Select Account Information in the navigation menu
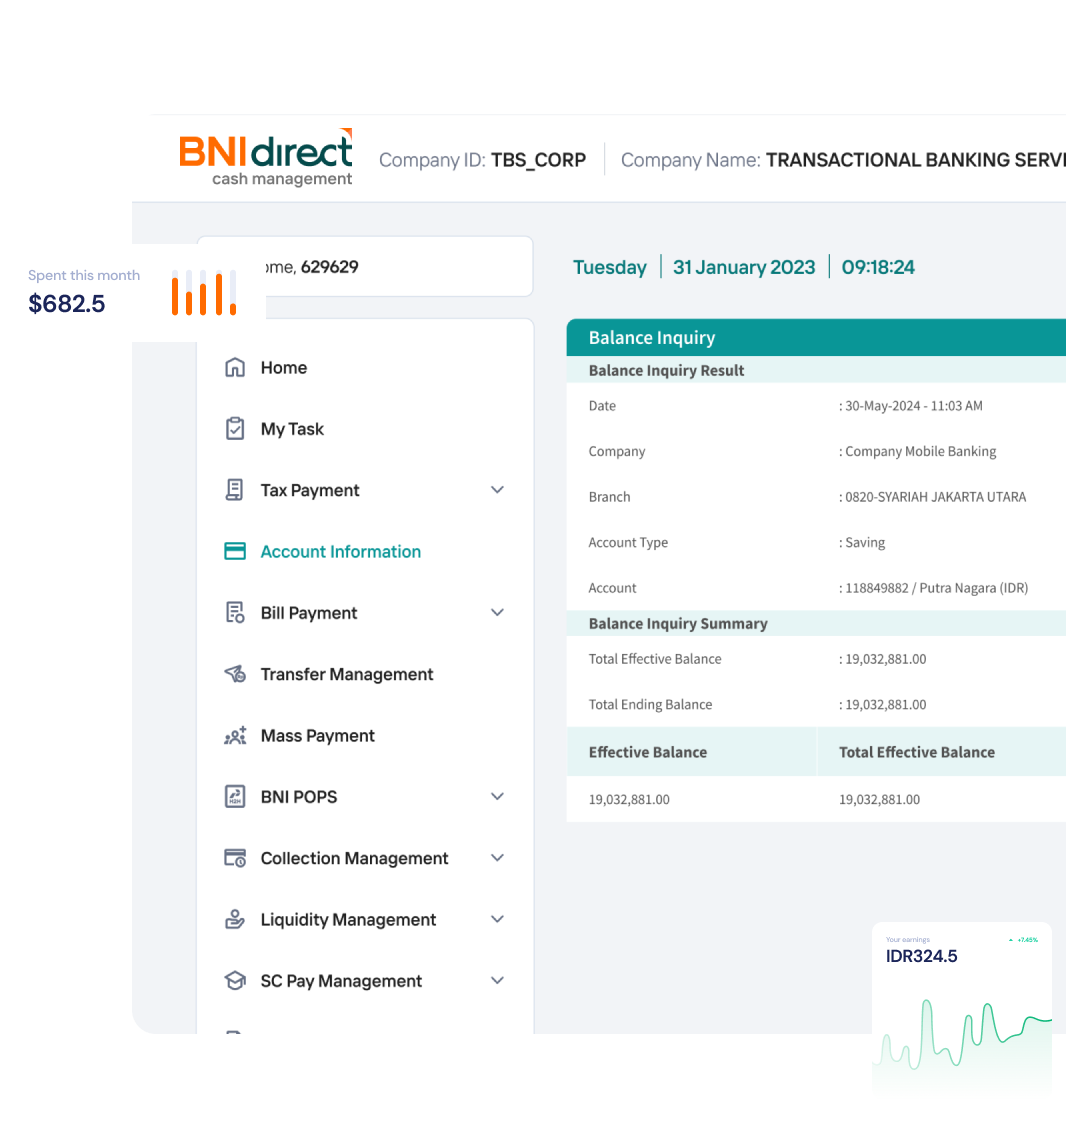This screenshot has height=1128, width=1066. click(340, 551)
